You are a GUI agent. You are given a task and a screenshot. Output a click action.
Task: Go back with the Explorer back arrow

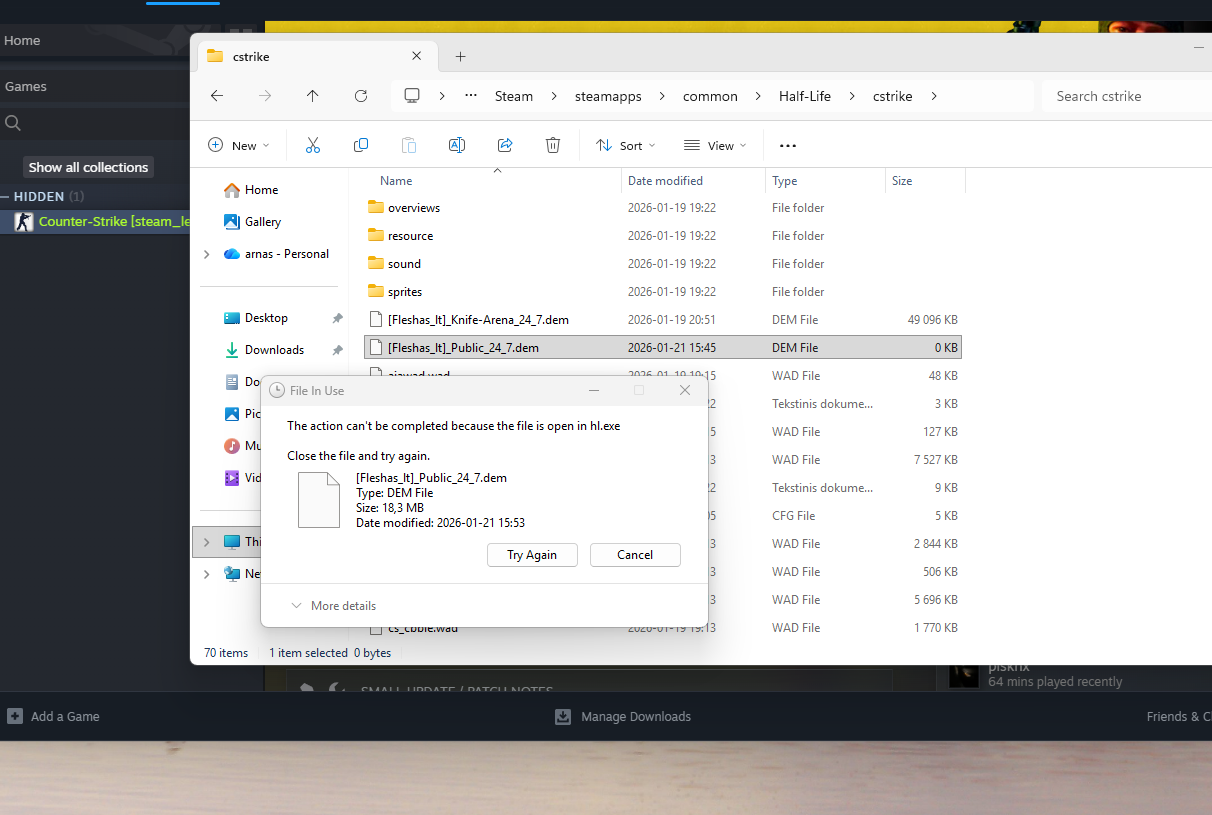coord(217,96)
